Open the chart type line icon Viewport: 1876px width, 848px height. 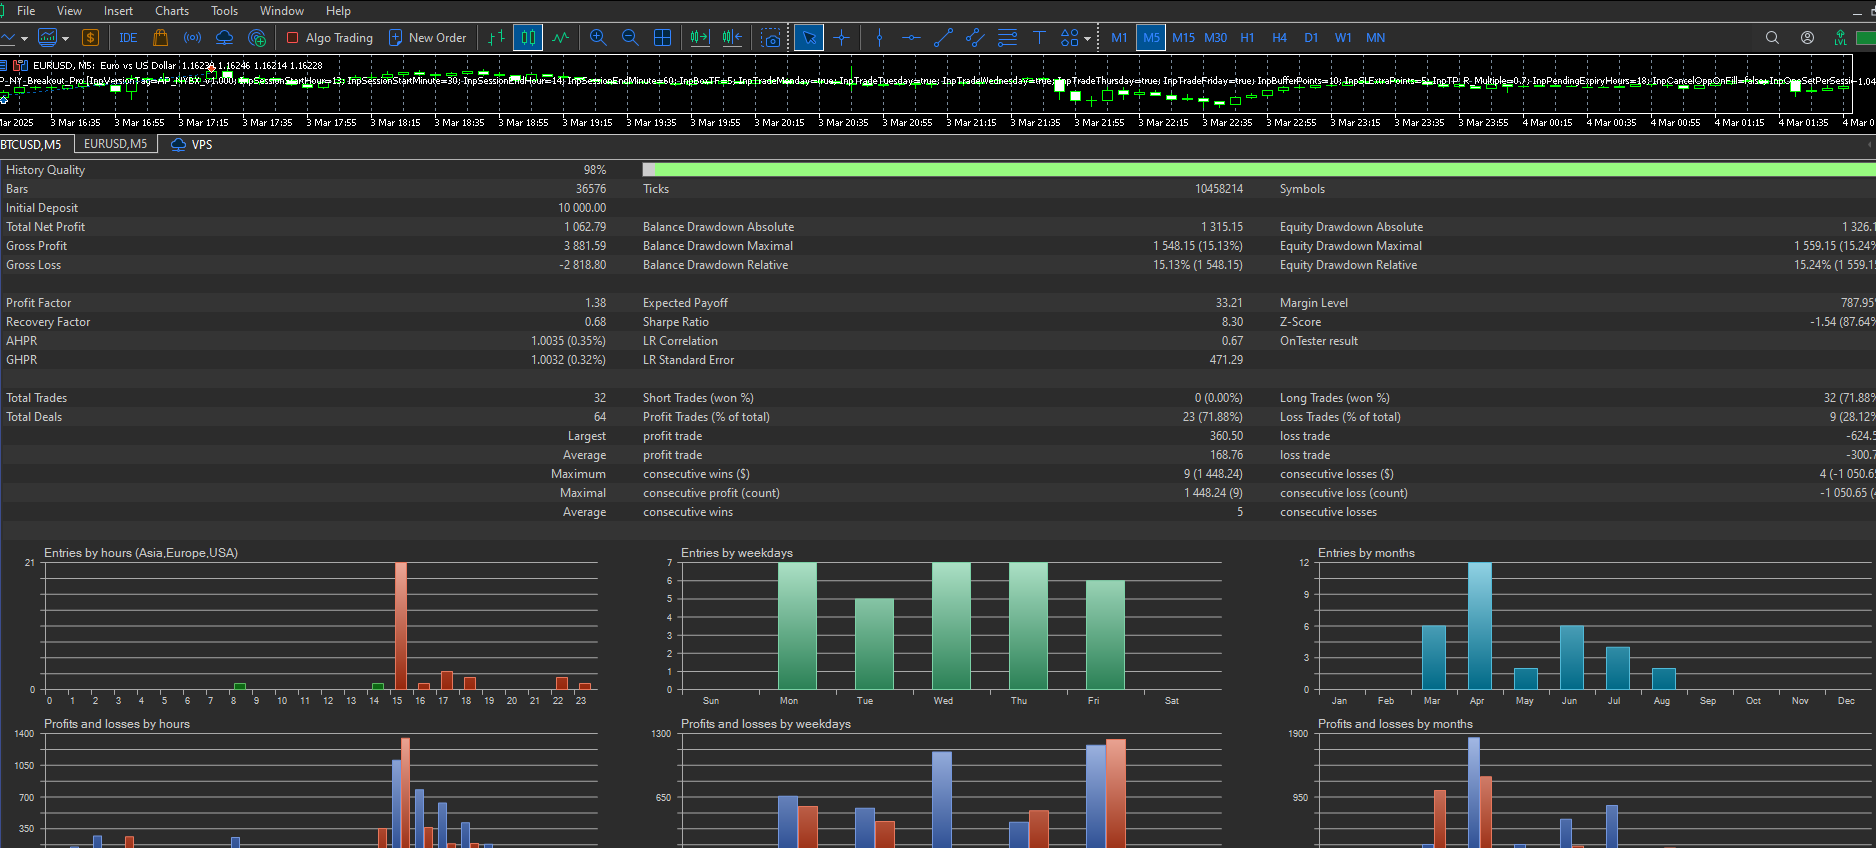tap(8, 38)
